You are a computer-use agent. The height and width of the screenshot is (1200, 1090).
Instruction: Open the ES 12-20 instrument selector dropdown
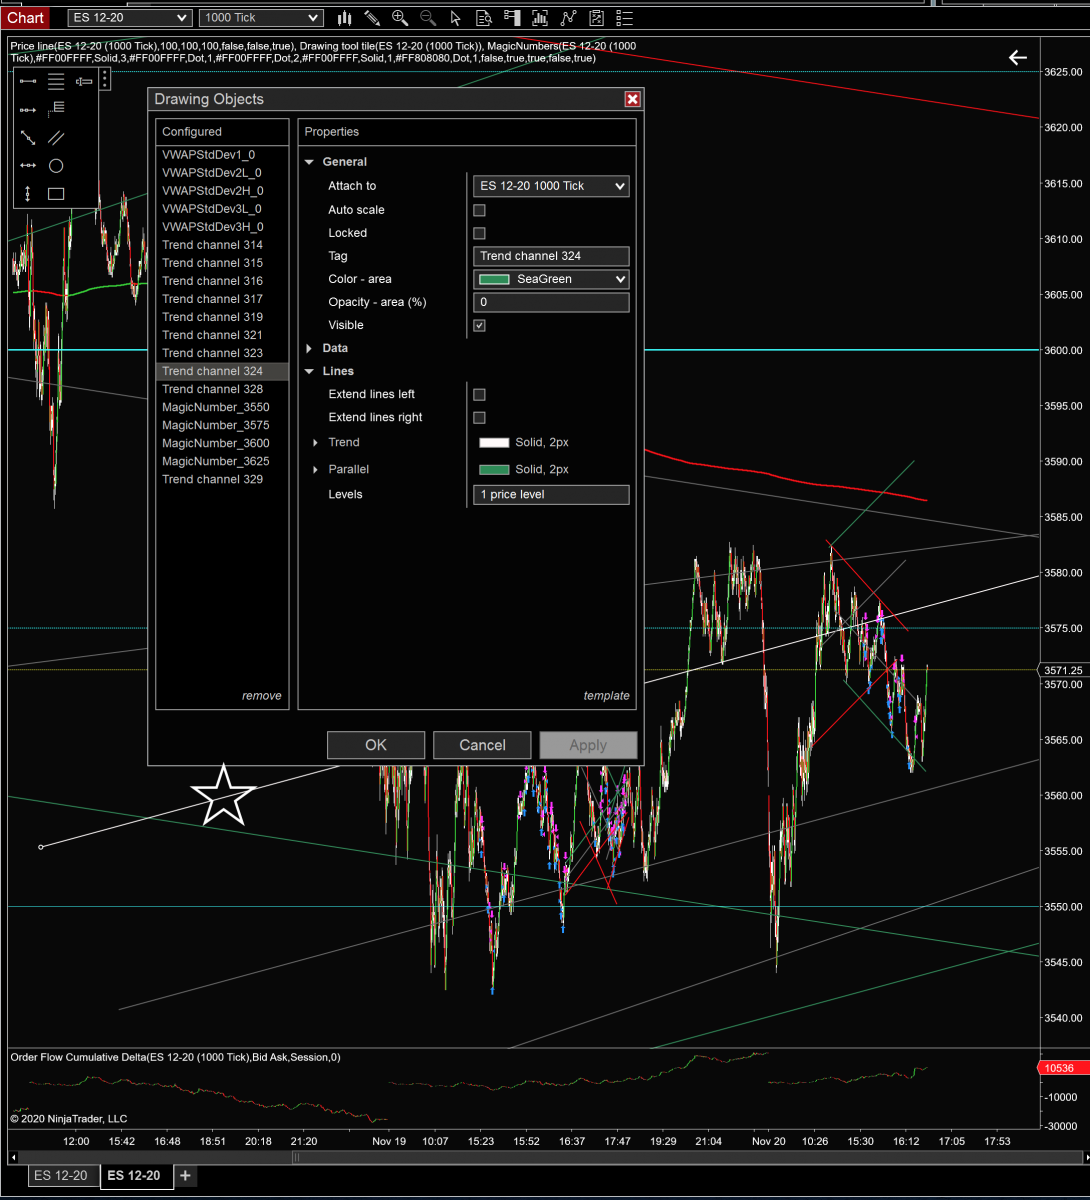click(130, 18)
